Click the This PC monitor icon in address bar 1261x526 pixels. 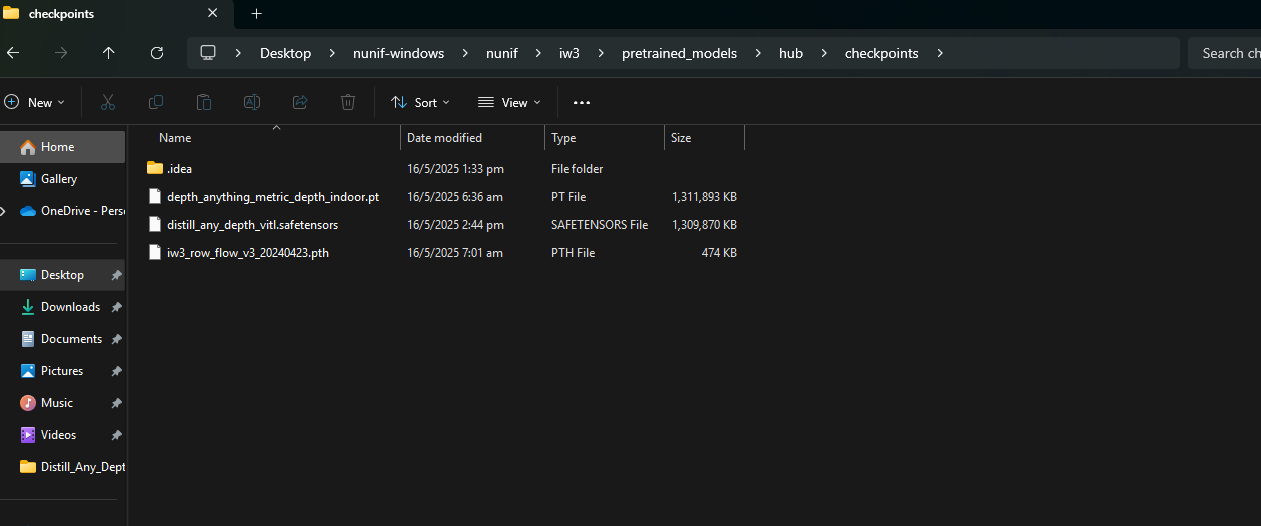[208, 53]
